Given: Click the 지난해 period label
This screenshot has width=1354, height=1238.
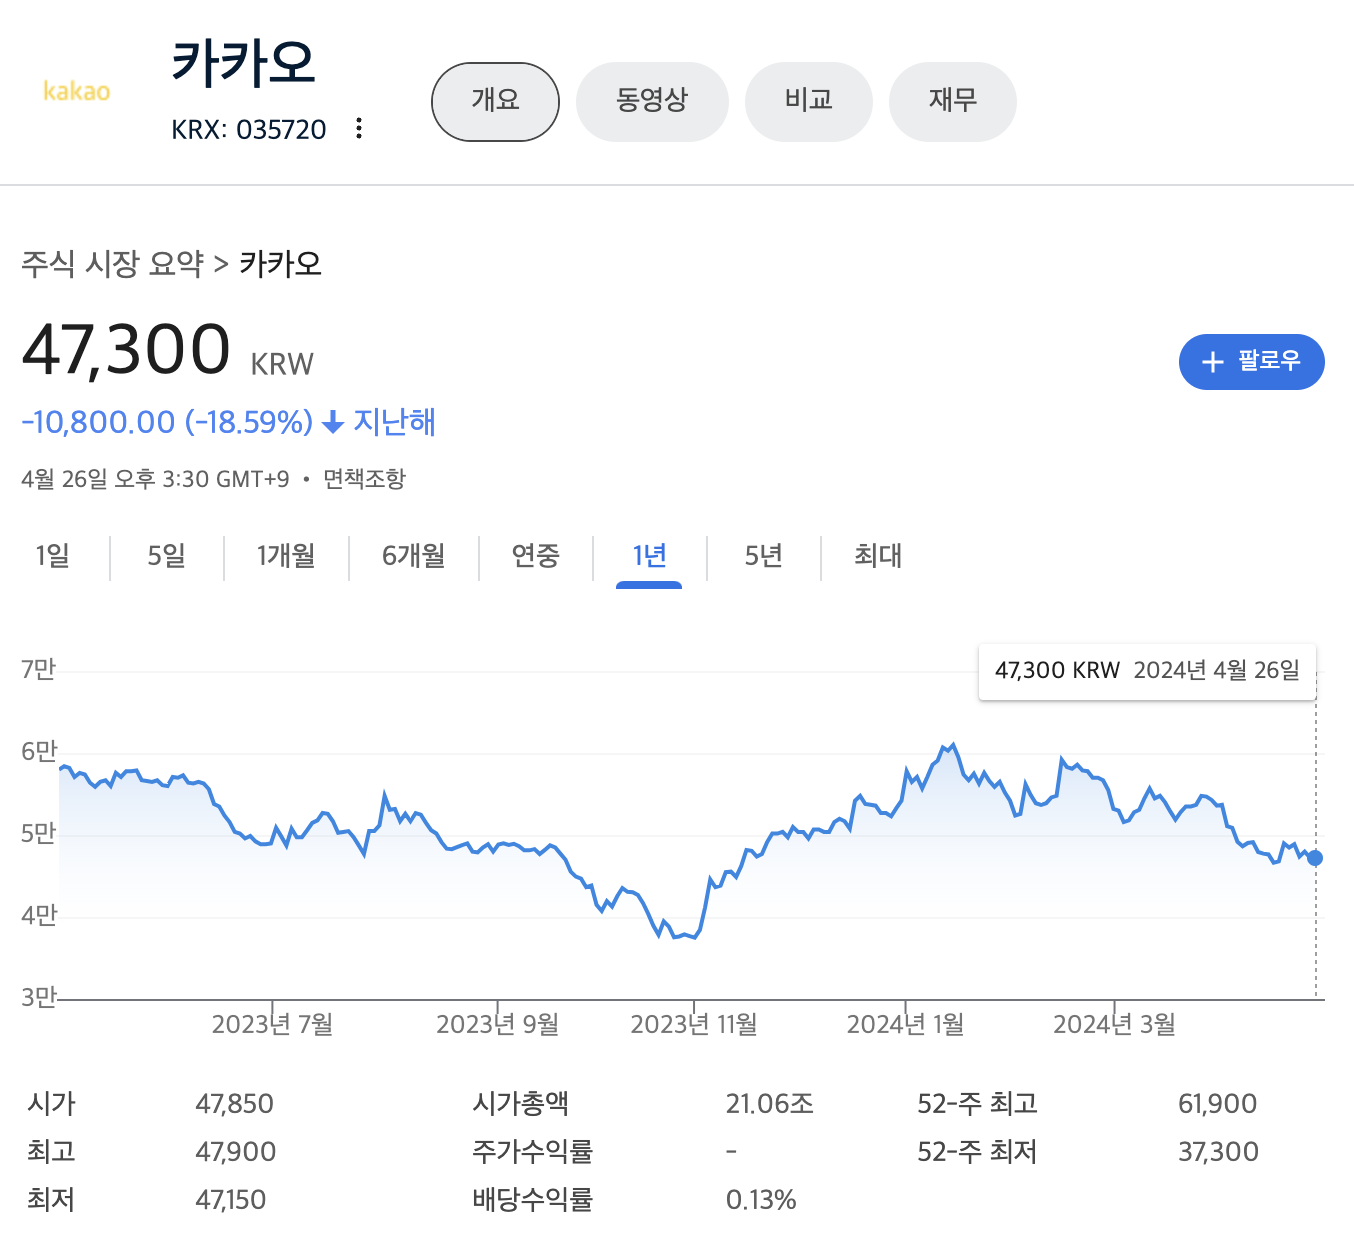Looking at the screenshot, I should [395, 422].
